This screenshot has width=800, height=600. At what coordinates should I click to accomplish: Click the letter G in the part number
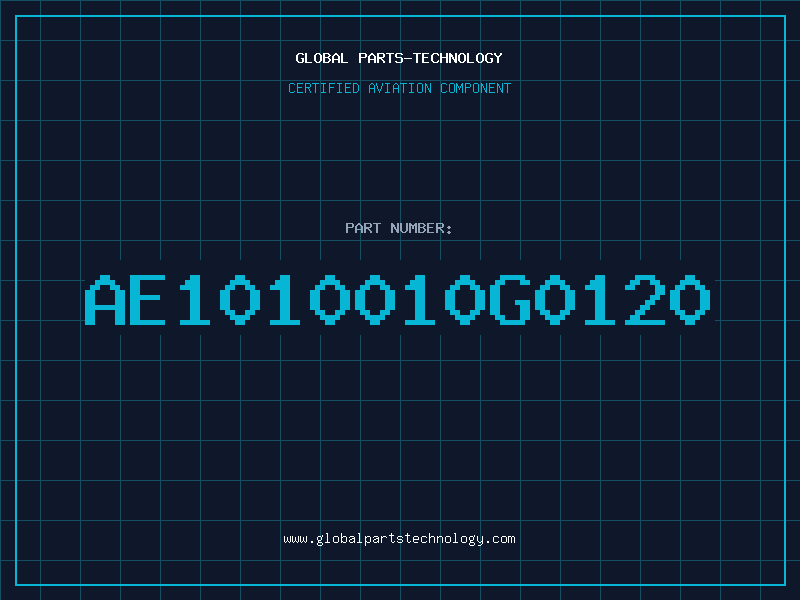[x=510, y=299]
